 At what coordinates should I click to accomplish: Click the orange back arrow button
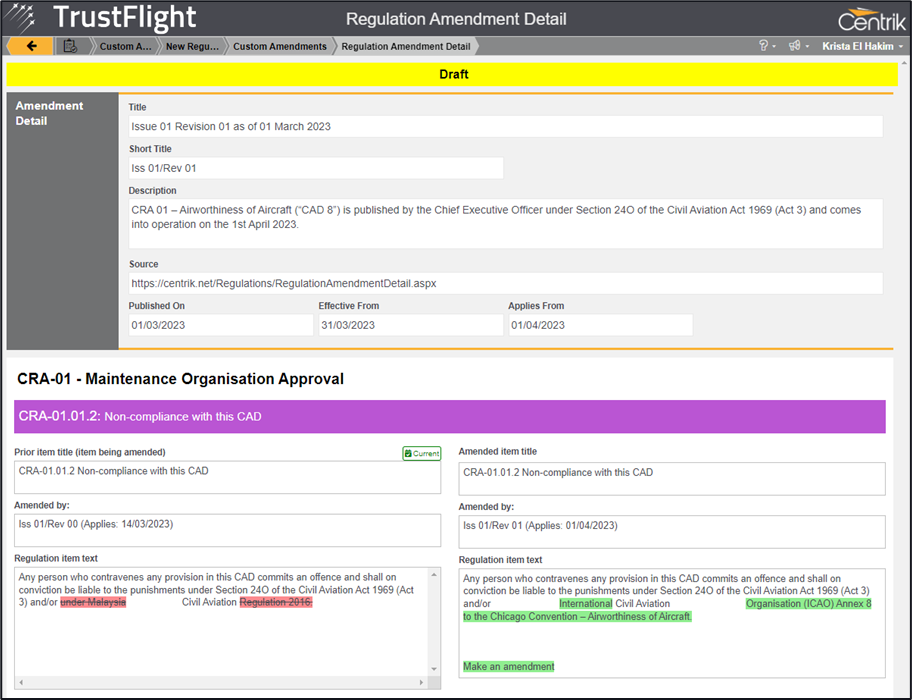pyautogui.click(x=30, y=46)
